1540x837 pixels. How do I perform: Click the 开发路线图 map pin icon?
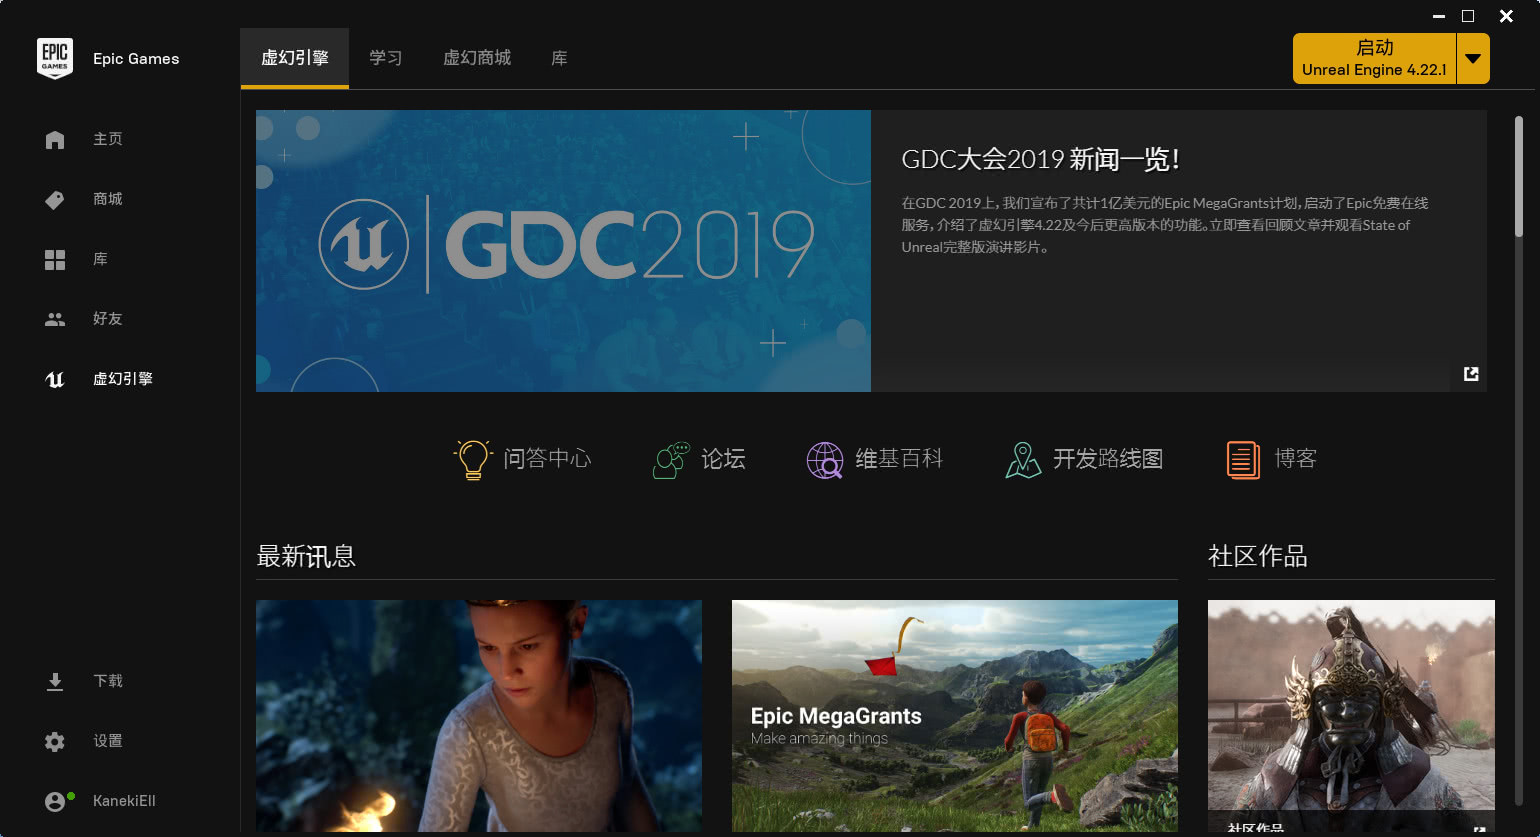pos(1023,460)
